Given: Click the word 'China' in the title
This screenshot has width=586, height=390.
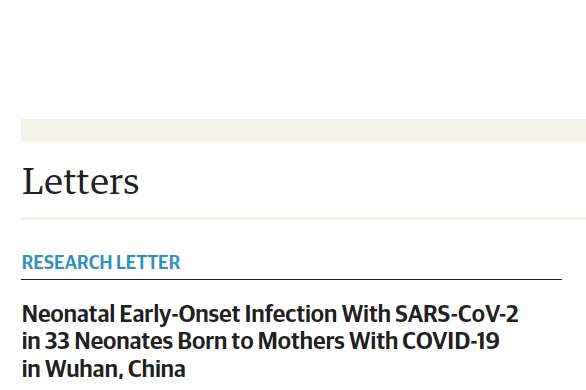Looking at the screenshot, I should point(157,369).
